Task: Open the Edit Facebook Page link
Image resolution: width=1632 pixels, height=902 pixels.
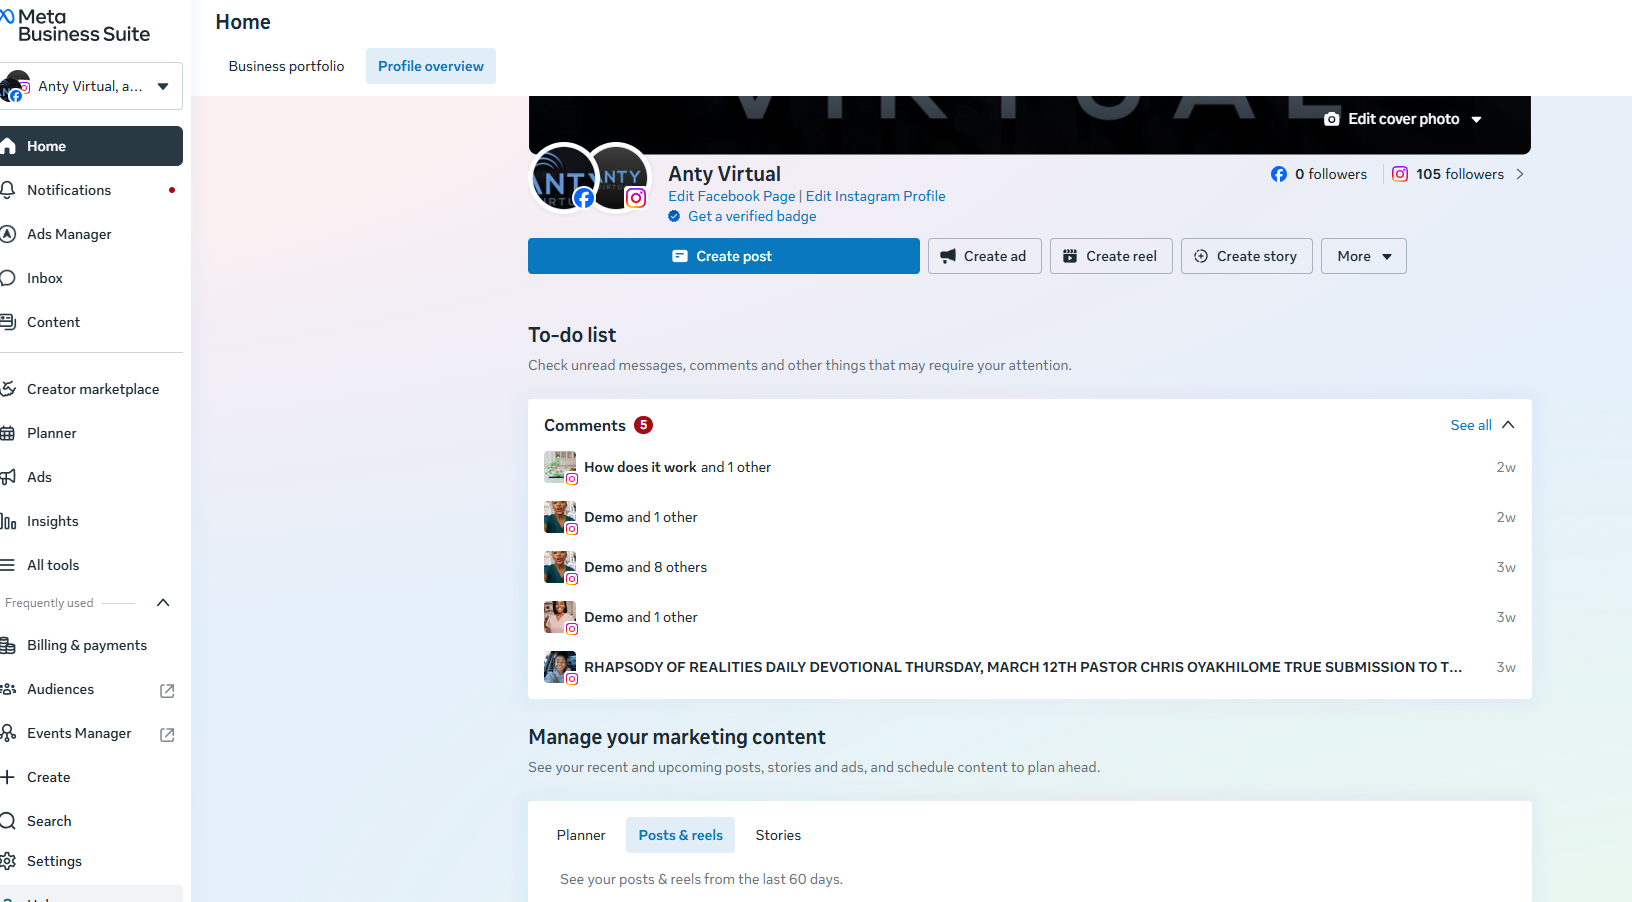Action: [x=732, y=196]
